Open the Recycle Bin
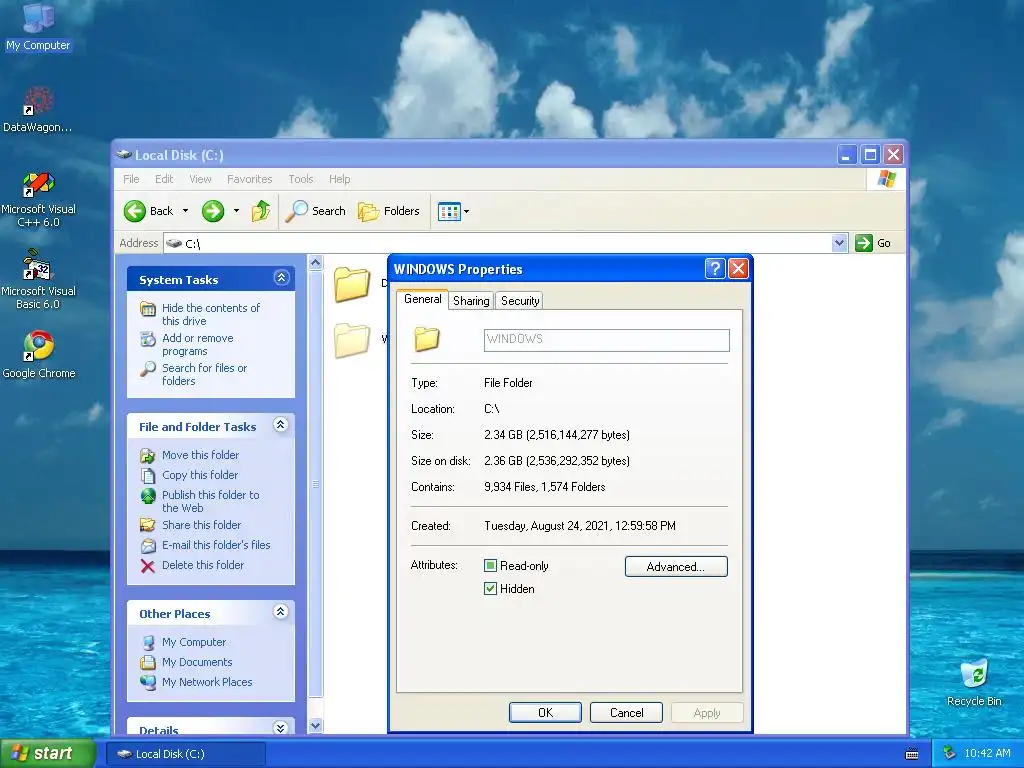This screenshot has height=768, width=1024. (974, 682)
